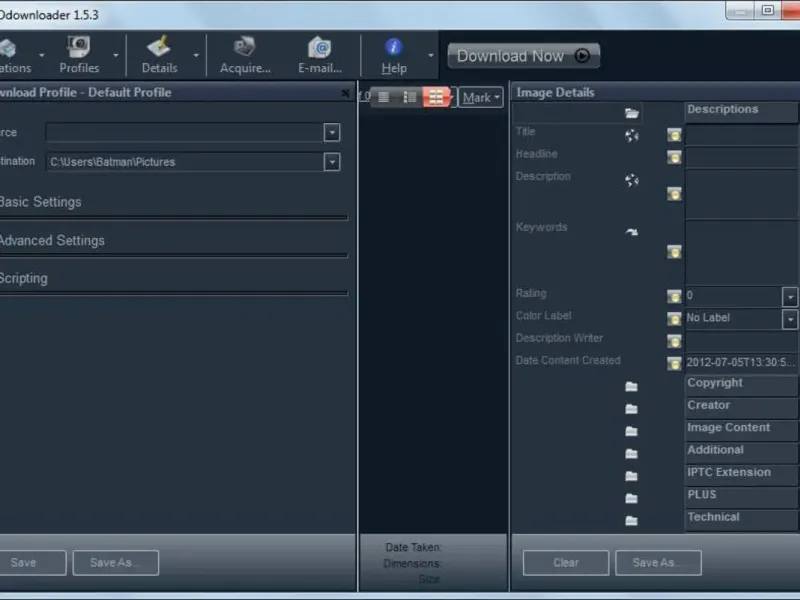Click the Creator section header
This screenshot has height=600, width=800.
click(x=741, y=408)
